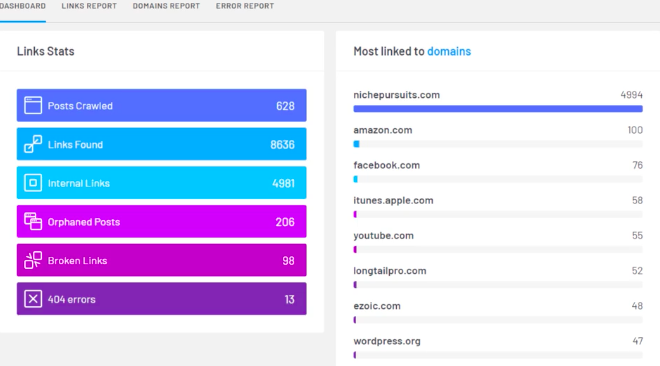This screenshot has width=660, height=366.
Task: Click the 100 count for amazon.com
Action: pos(635,130)
